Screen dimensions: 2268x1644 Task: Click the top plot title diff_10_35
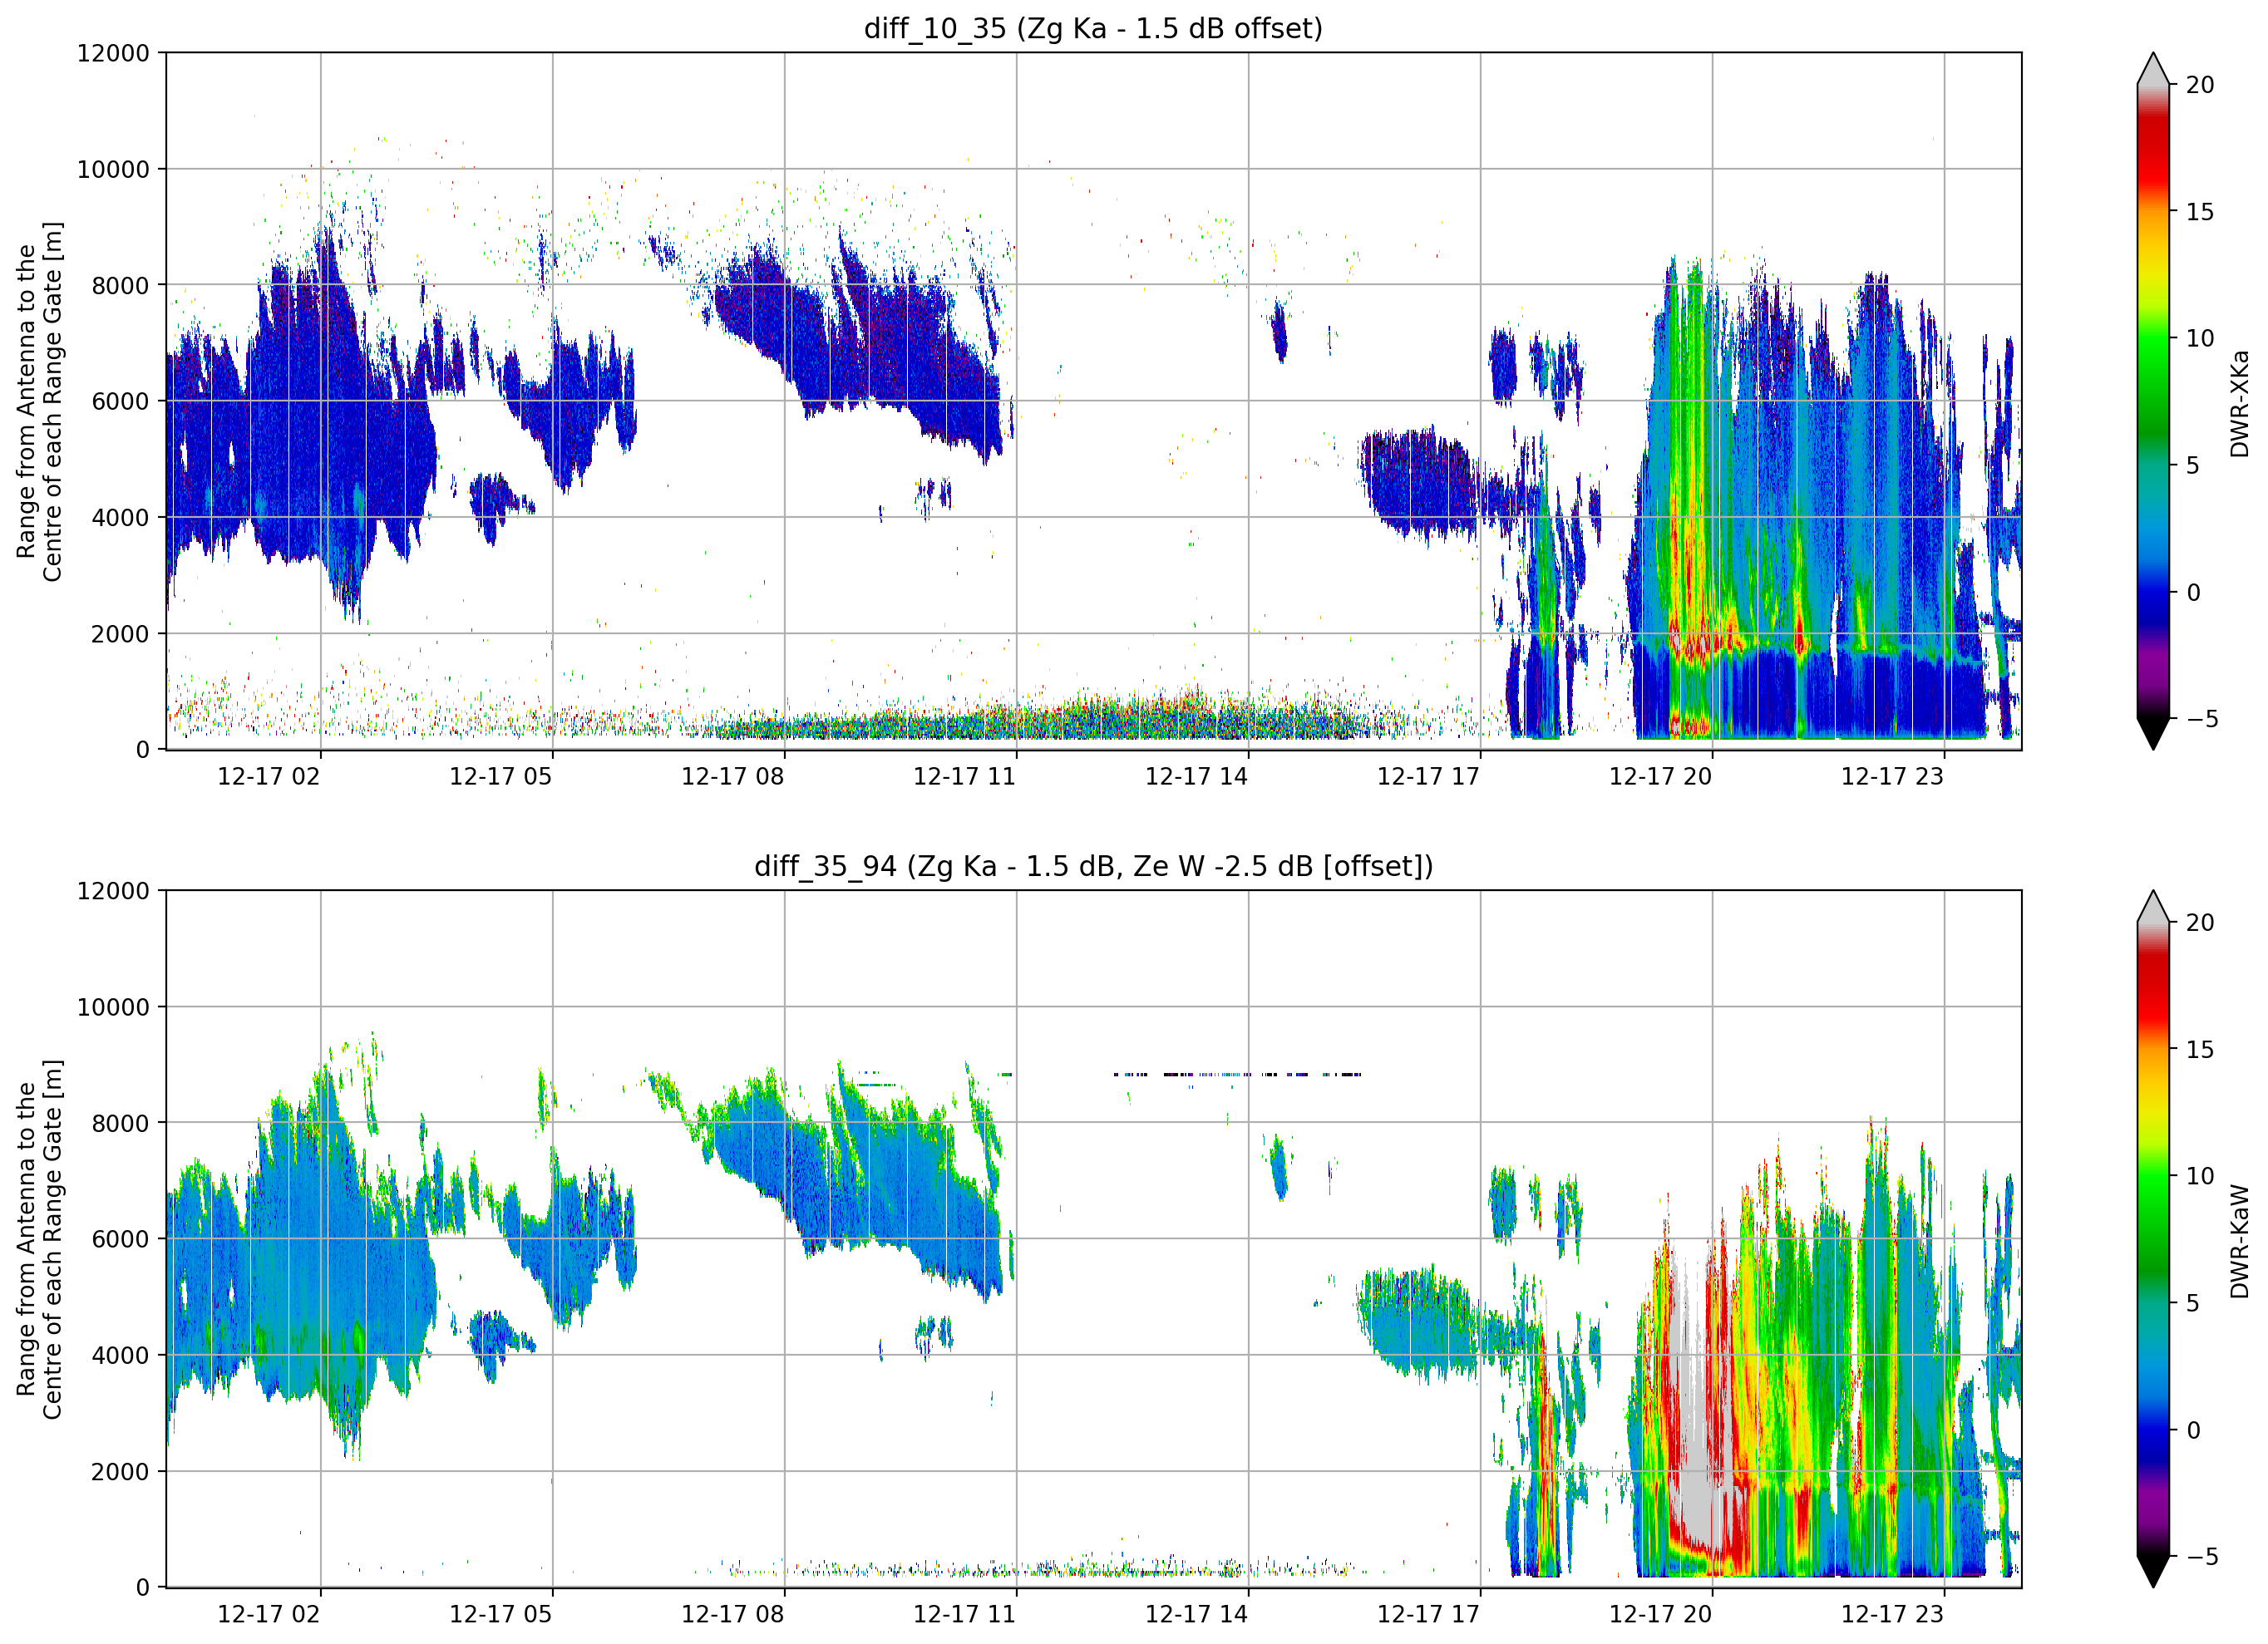pos(1093,28)
